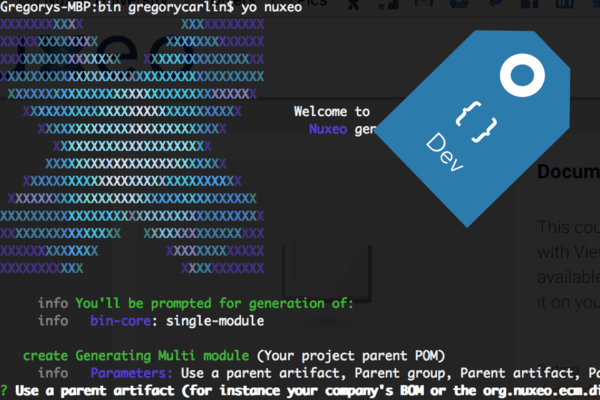Click the '? Use a parent artifact' question line
Screen dimensions: 600x400
[x=300, y=391]
